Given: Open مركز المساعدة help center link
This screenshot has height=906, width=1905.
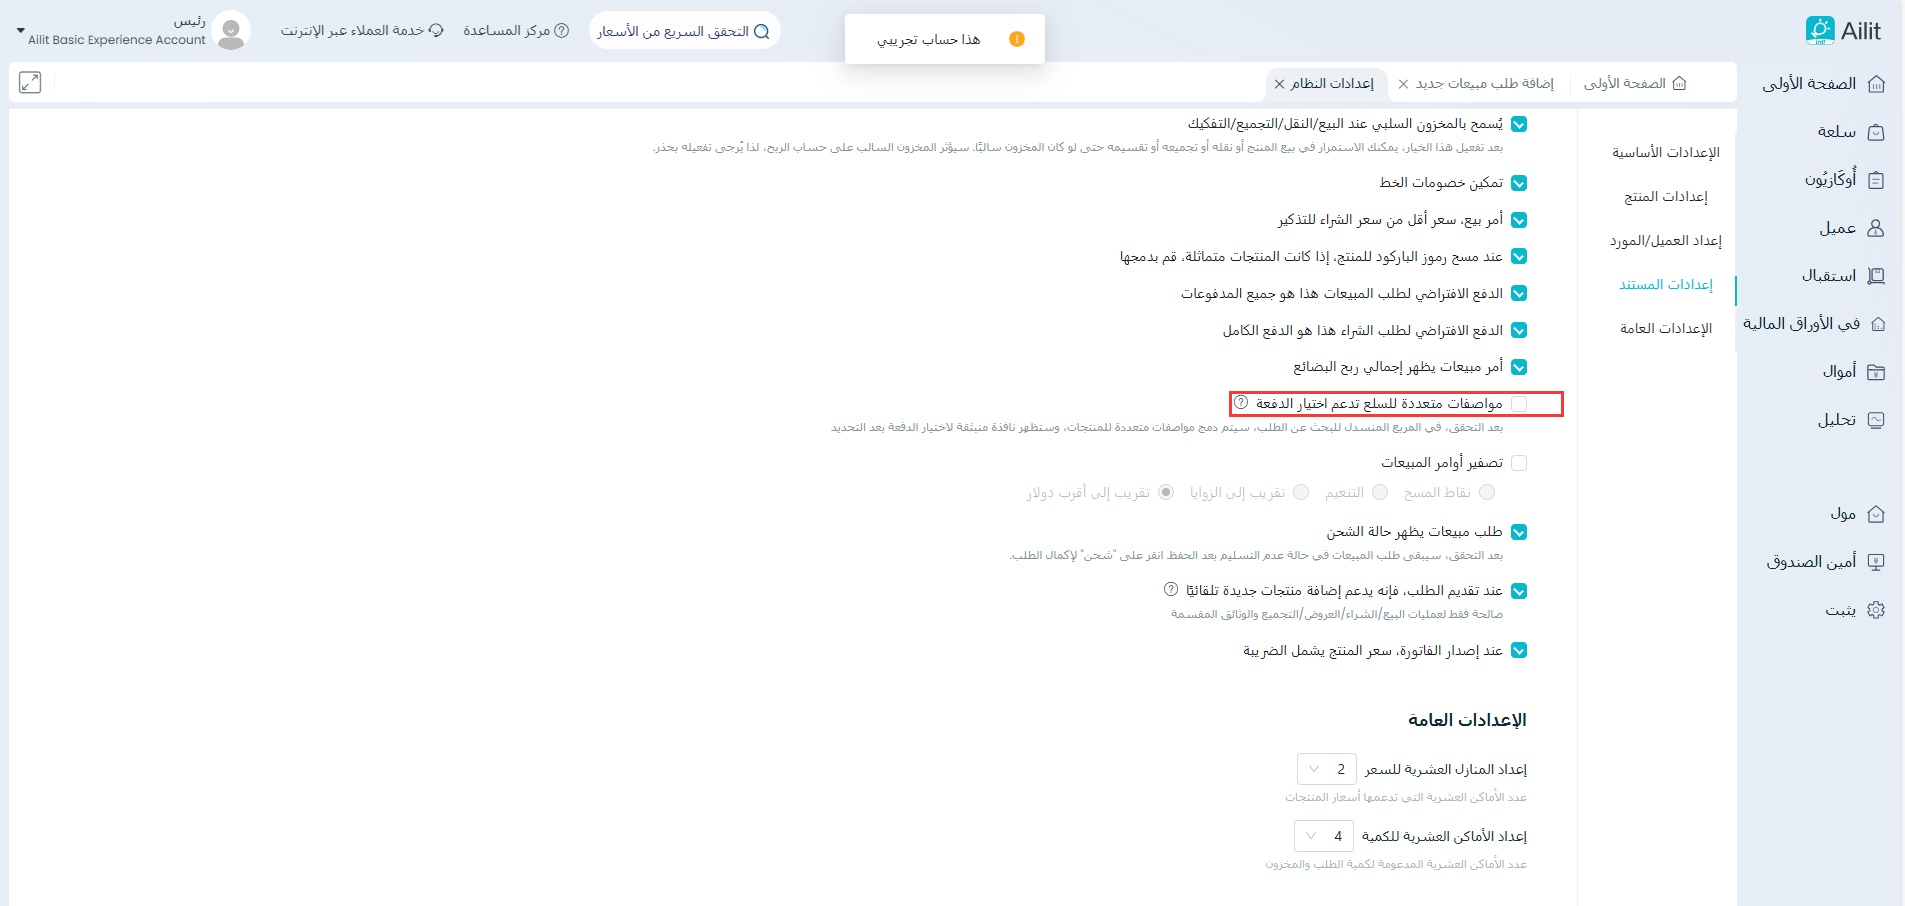Looking at the screenshot, I should click(x=515, y=31).
